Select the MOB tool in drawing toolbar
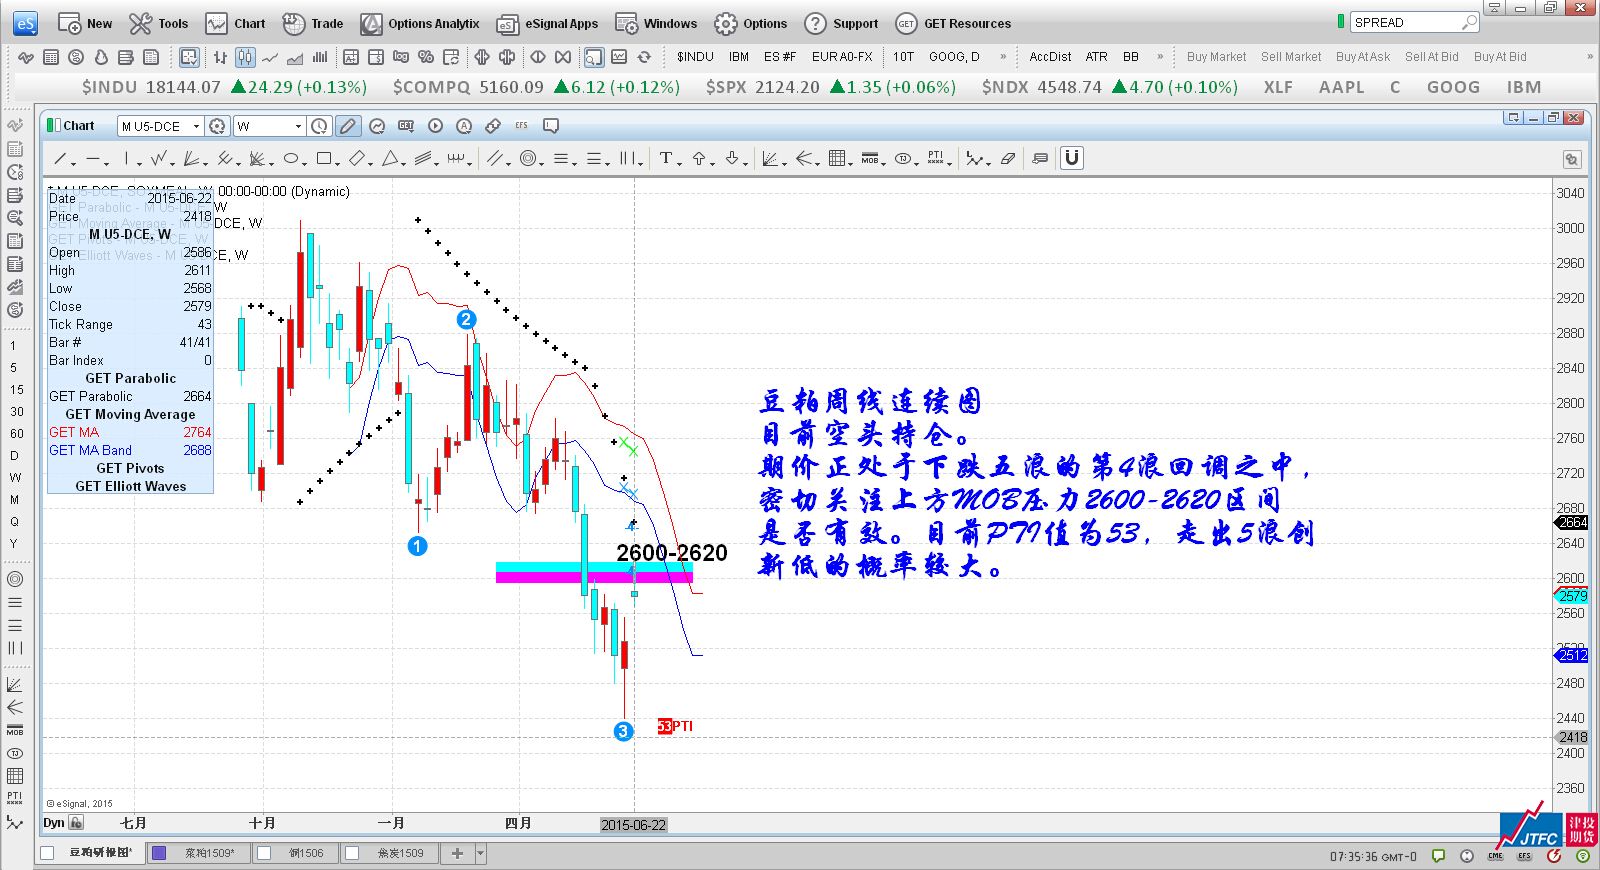1600x870 pixels. [870, 158]
